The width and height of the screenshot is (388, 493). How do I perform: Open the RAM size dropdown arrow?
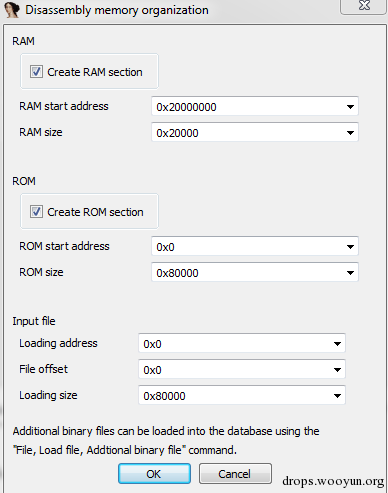350,133
